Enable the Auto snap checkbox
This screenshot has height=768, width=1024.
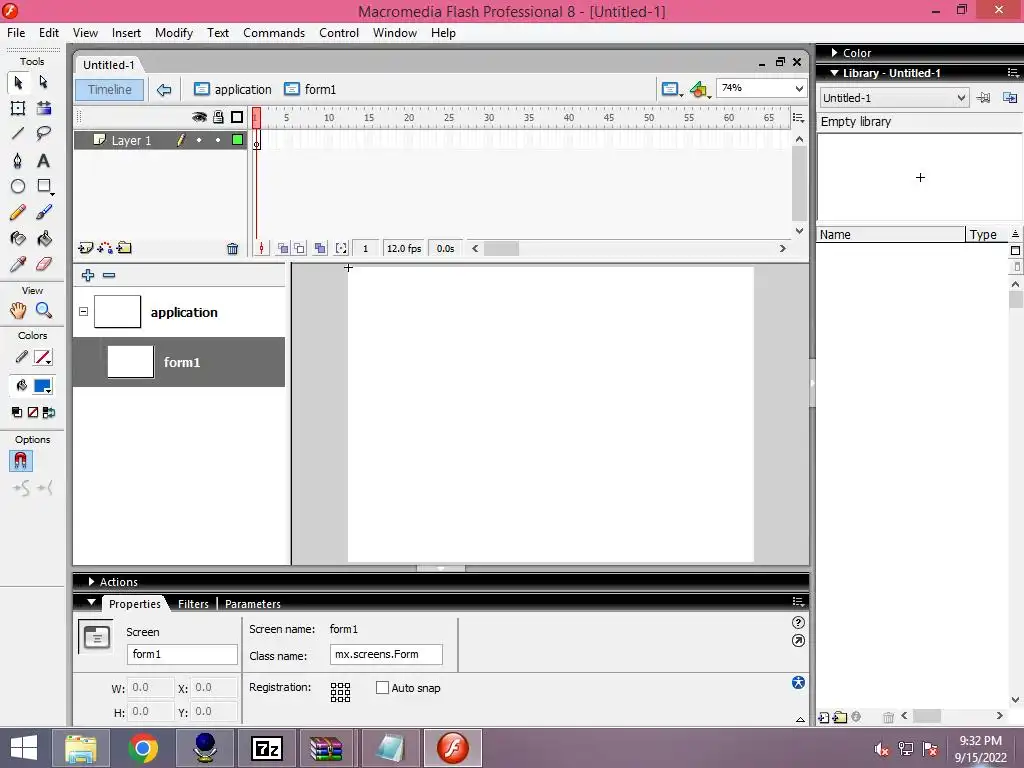tap(383, 688)
